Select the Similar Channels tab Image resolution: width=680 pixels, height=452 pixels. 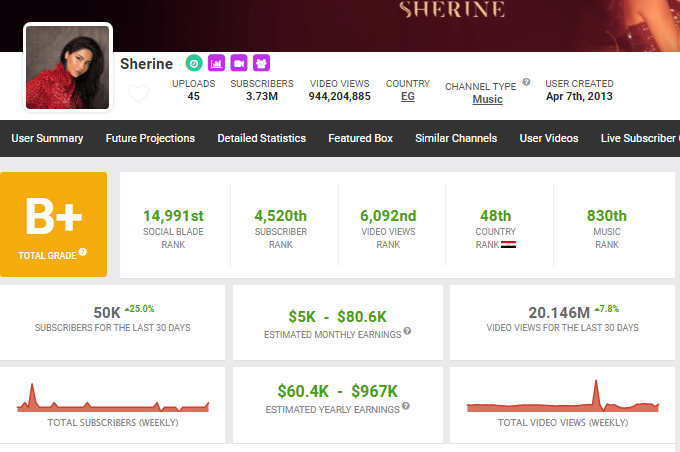coord(456,138)
